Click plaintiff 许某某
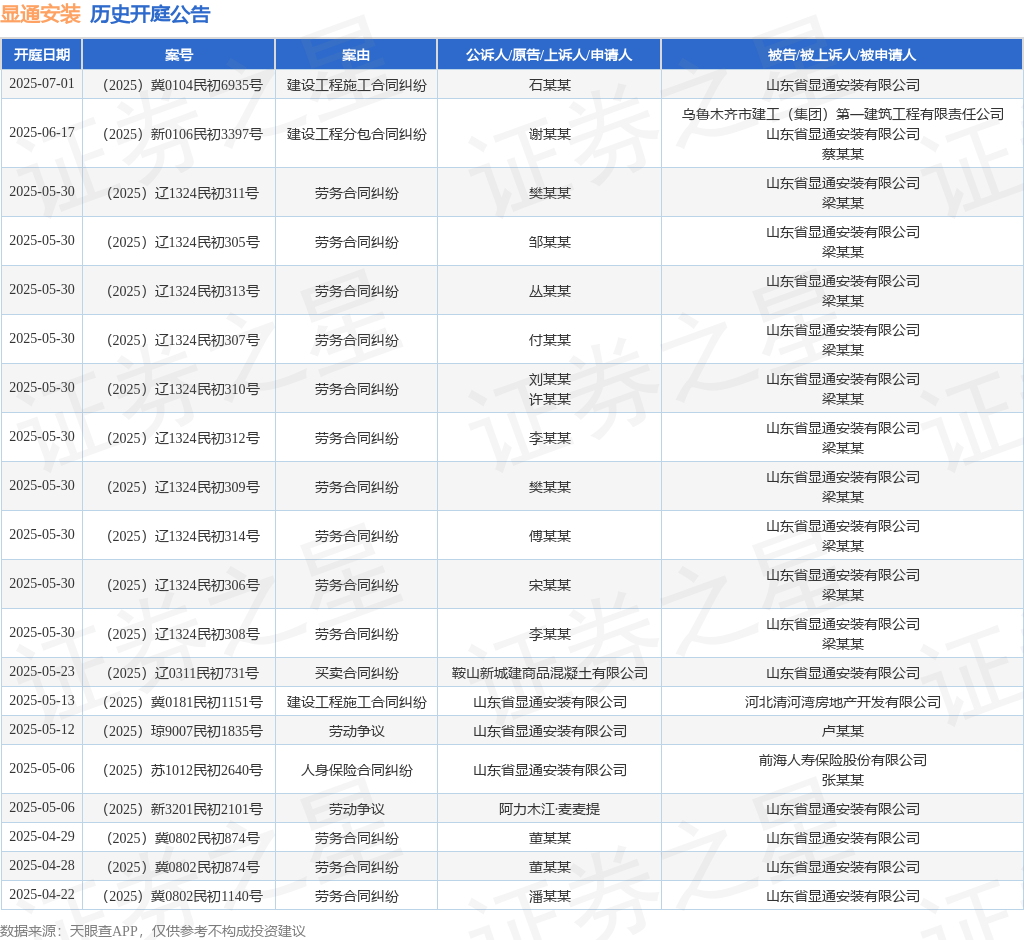The image size is (1024, 940). point(549,399)
